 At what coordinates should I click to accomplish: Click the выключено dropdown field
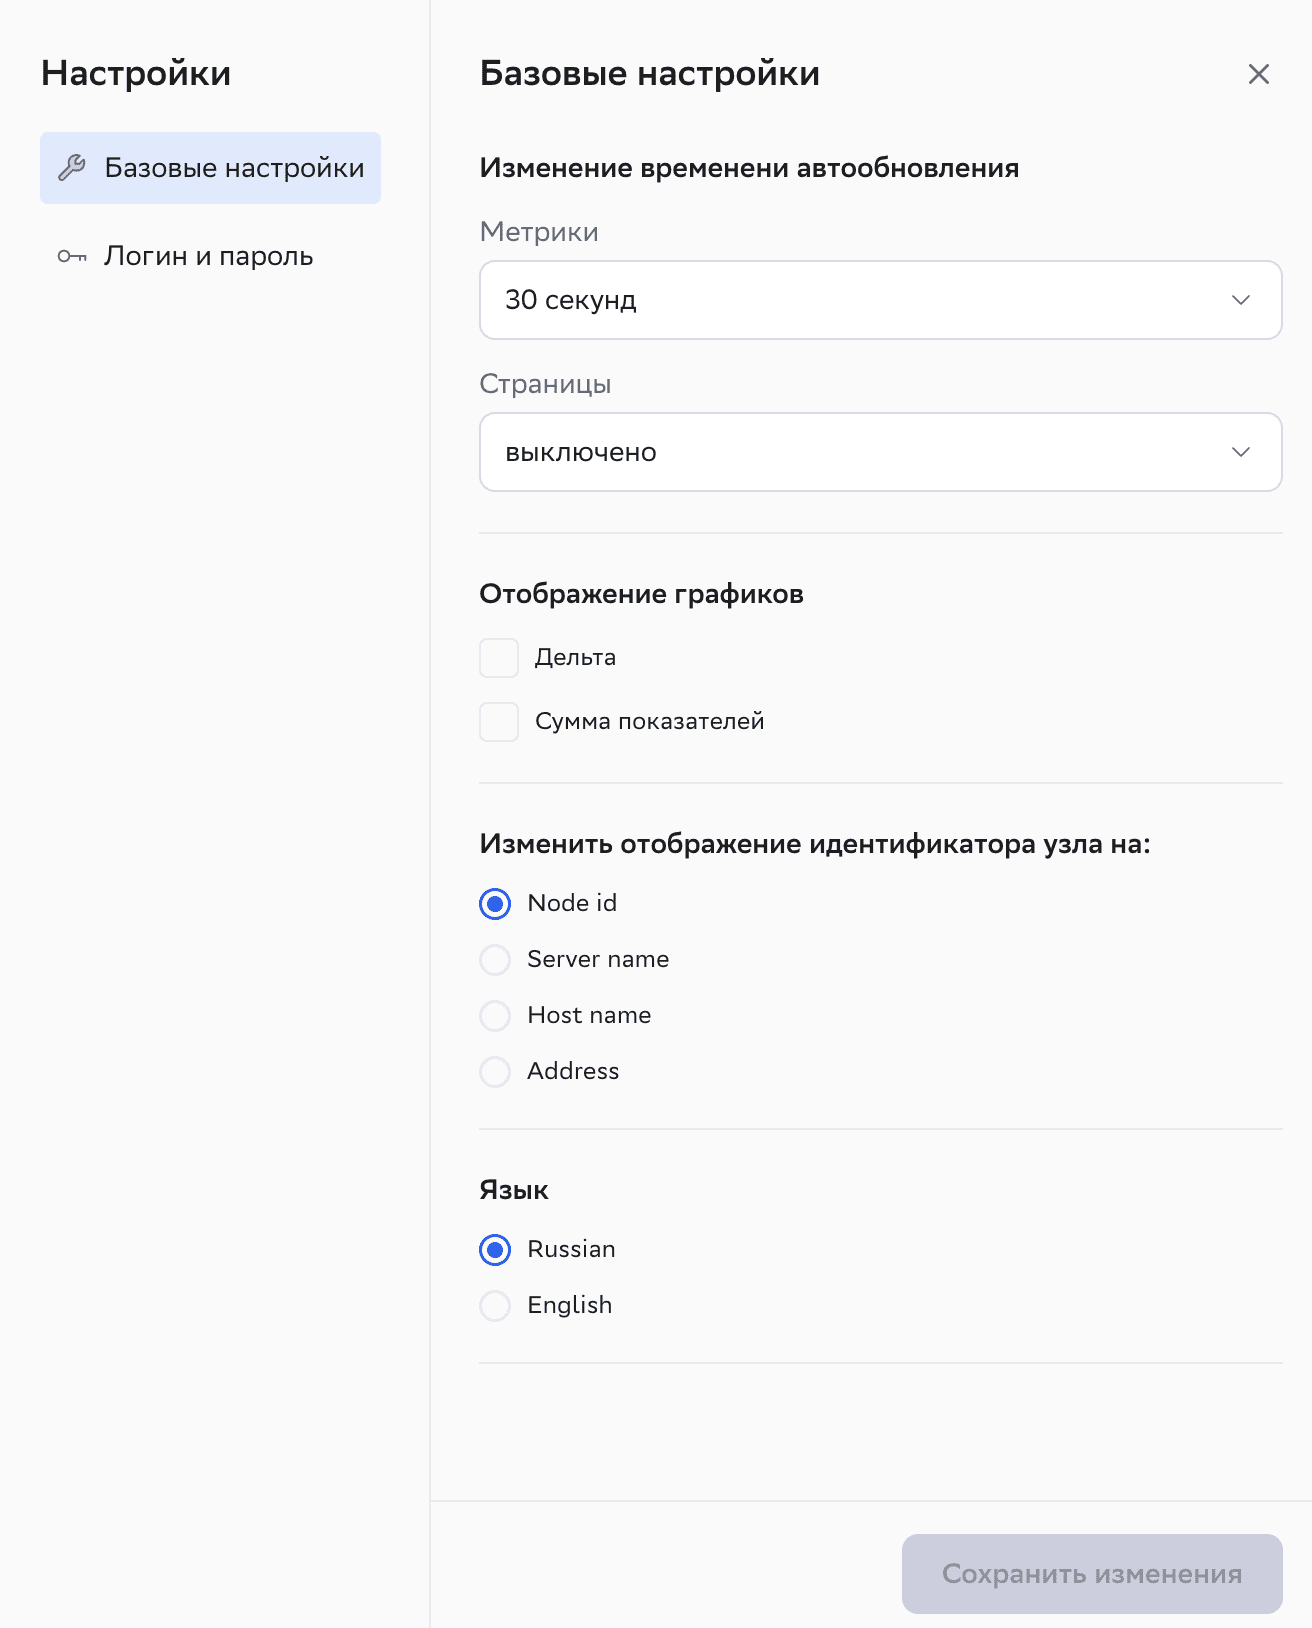[x=880, y=452]
